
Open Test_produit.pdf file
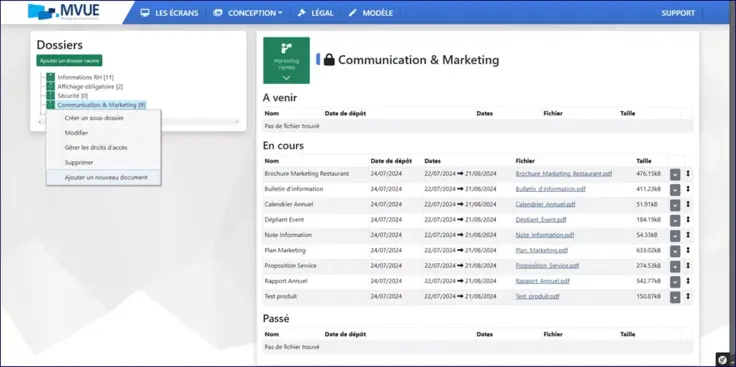[x=537, y=297]
